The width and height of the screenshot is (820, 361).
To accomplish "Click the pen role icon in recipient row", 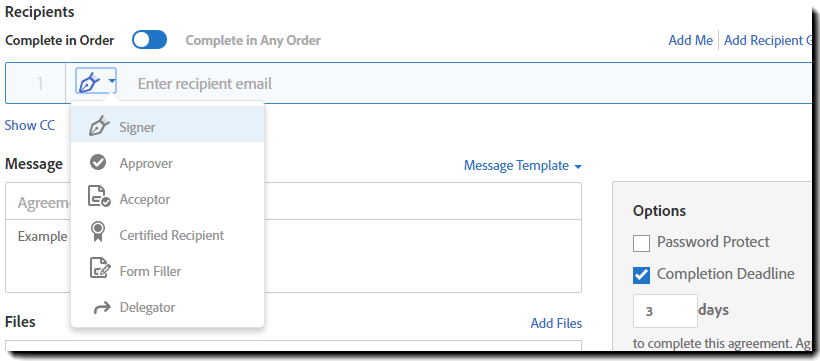I will point(90,82).
